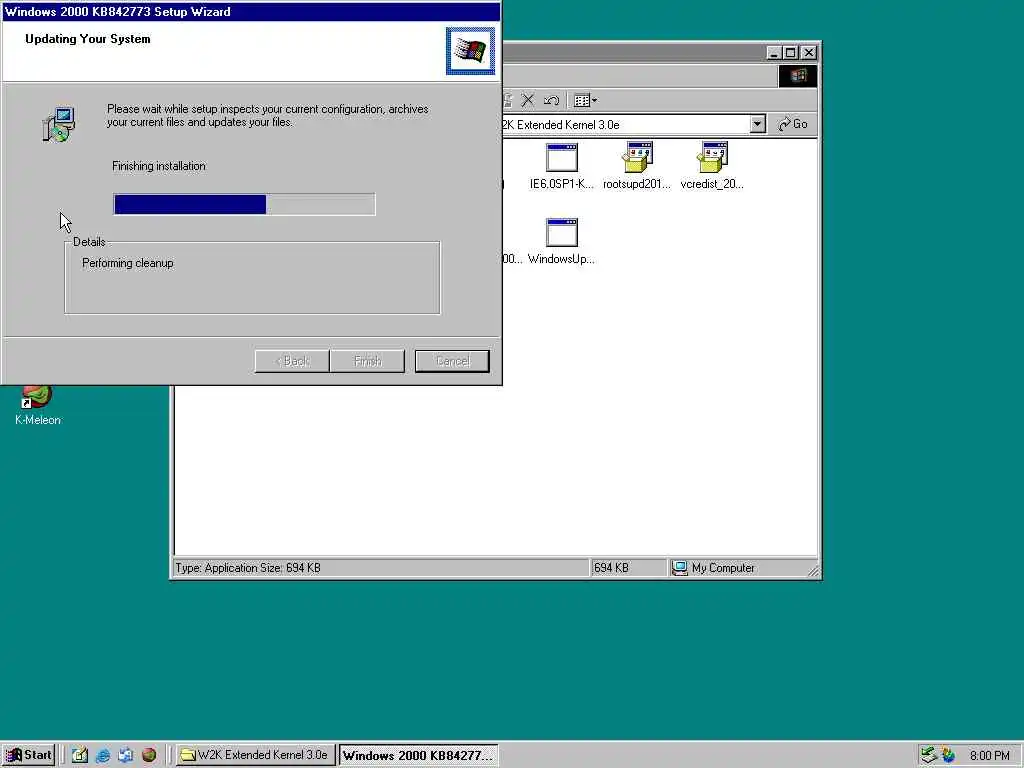Click the 'Updating Your System' heading
Viewport: 1024px width, 768px height.
click(x=88, y=39)
